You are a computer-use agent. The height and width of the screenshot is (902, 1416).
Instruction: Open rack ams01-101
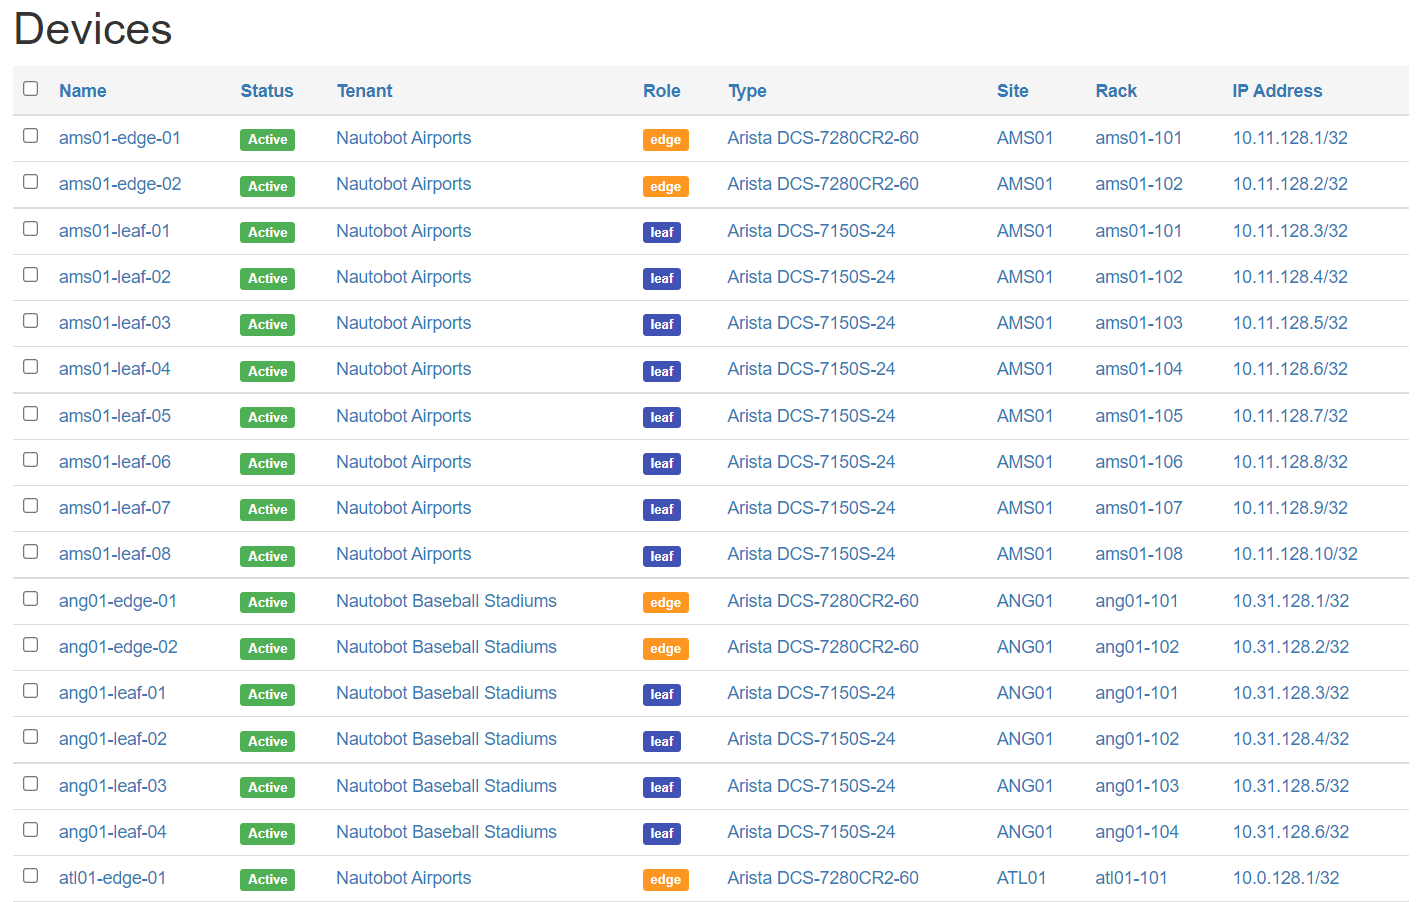click(1138, 137)
